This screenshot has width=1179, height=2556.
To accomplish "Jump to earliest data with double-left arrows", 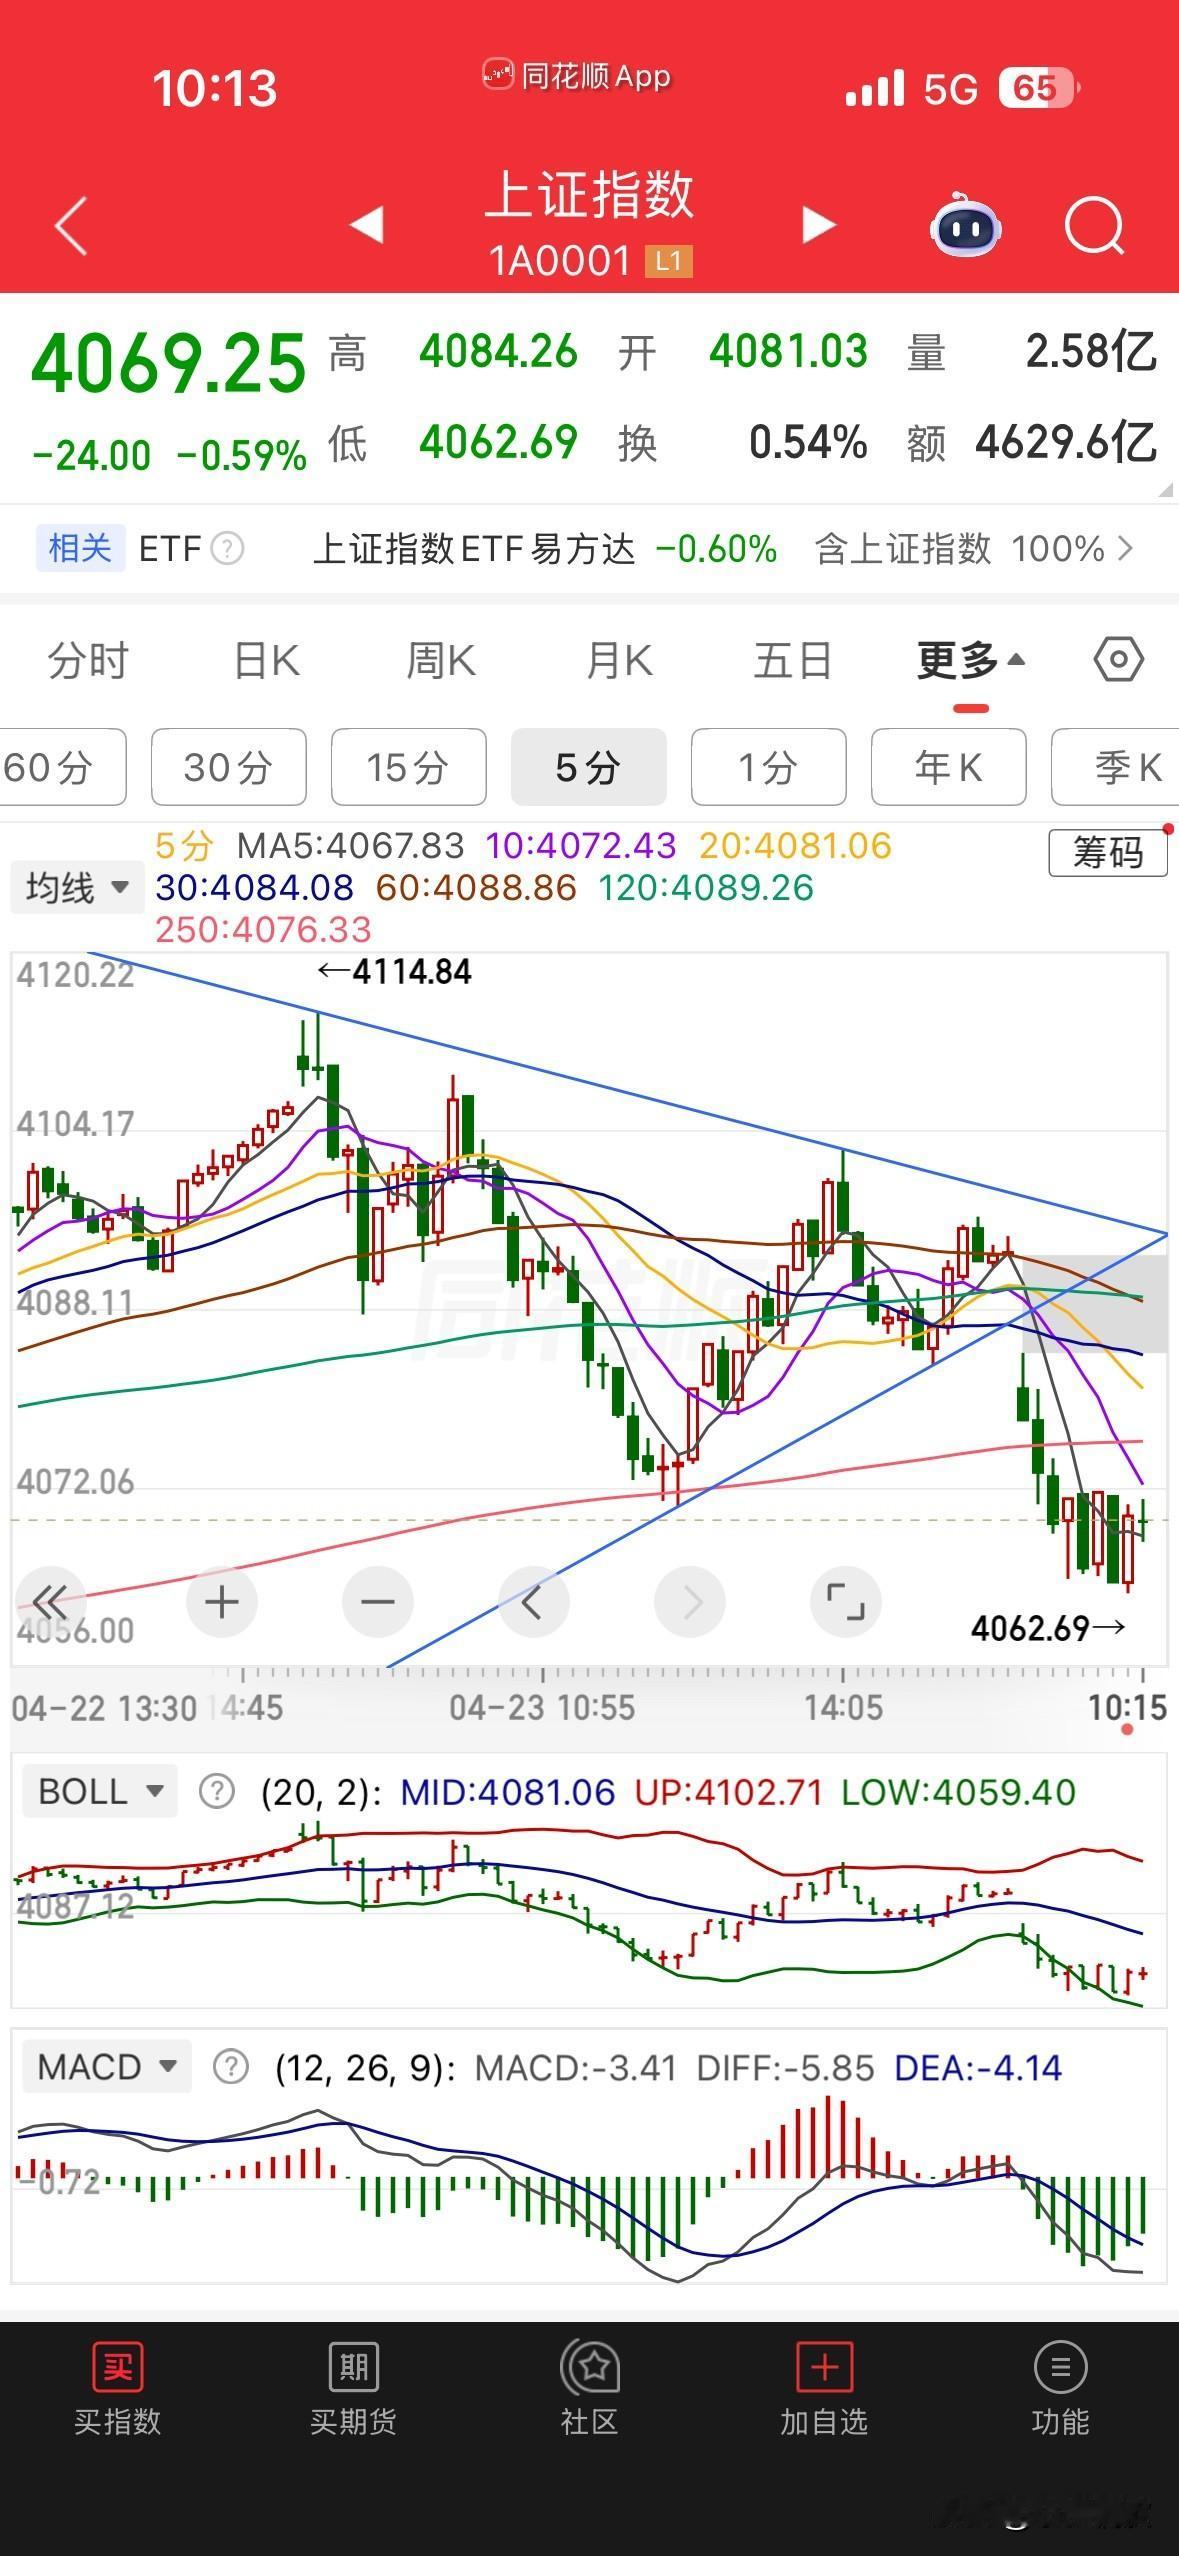I will (x=50, y=1602).
